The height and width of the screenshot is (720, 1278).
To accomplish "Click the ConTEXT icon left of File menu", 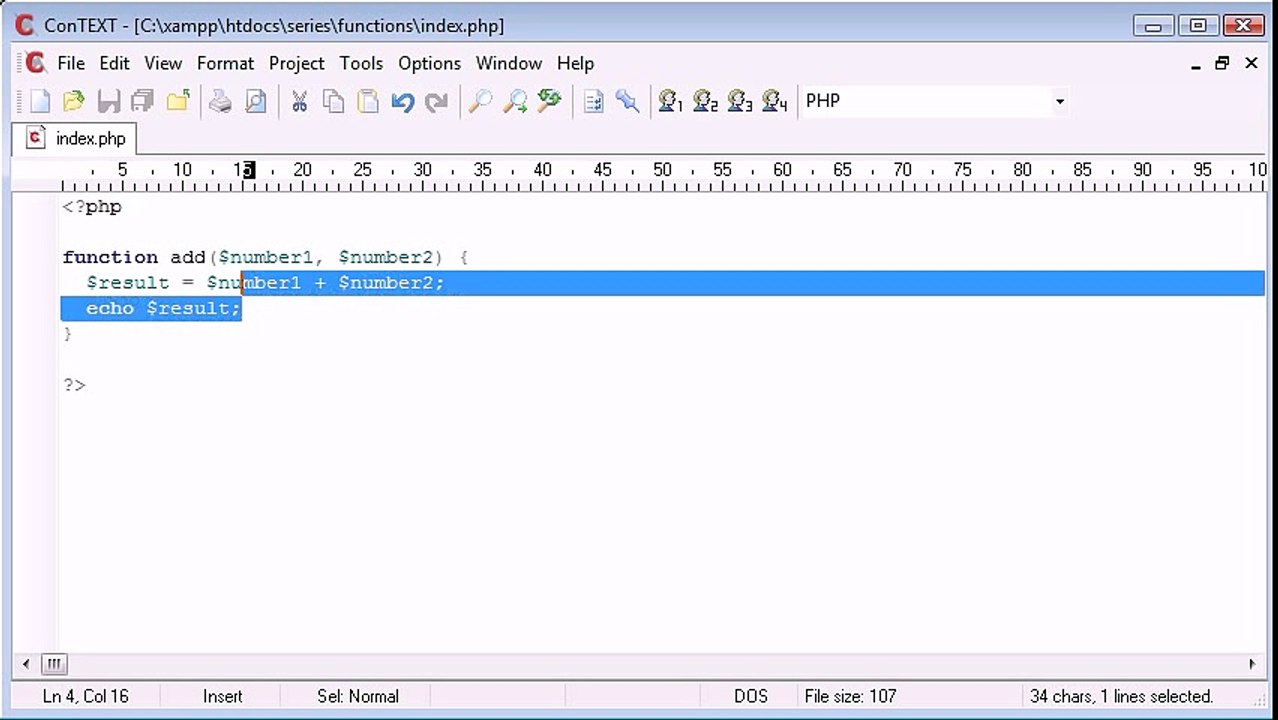I will click(x=35, y=63).
